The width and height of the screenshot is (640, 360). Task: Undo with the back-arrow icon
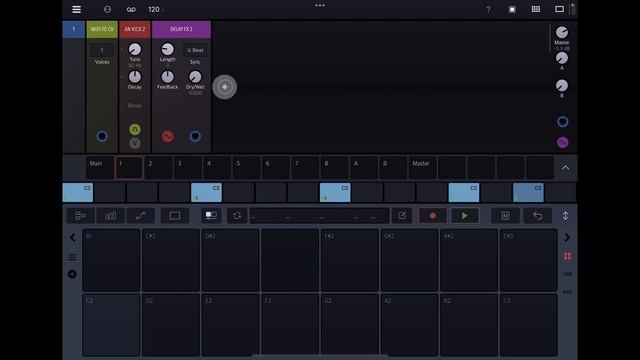coord(538,216)
